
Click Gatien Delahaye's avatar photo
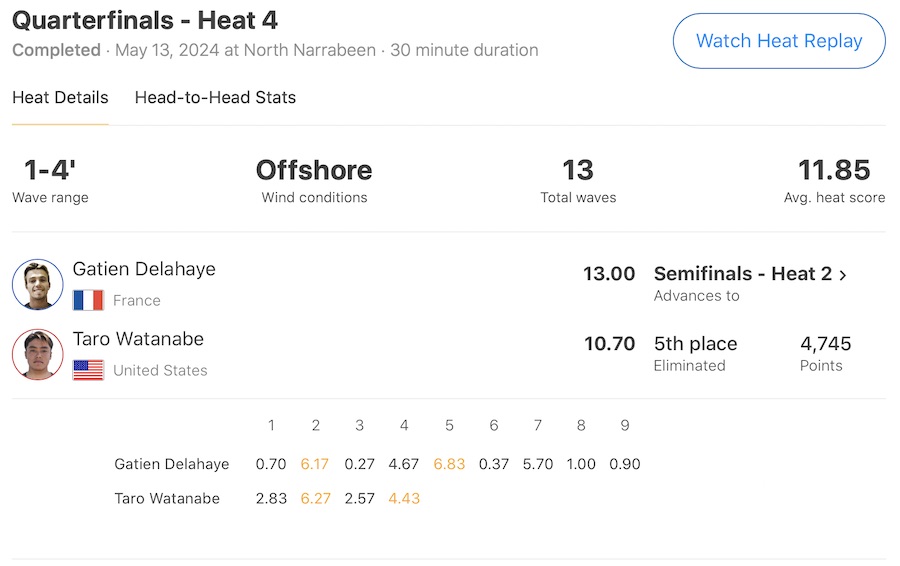coord(38,285)
